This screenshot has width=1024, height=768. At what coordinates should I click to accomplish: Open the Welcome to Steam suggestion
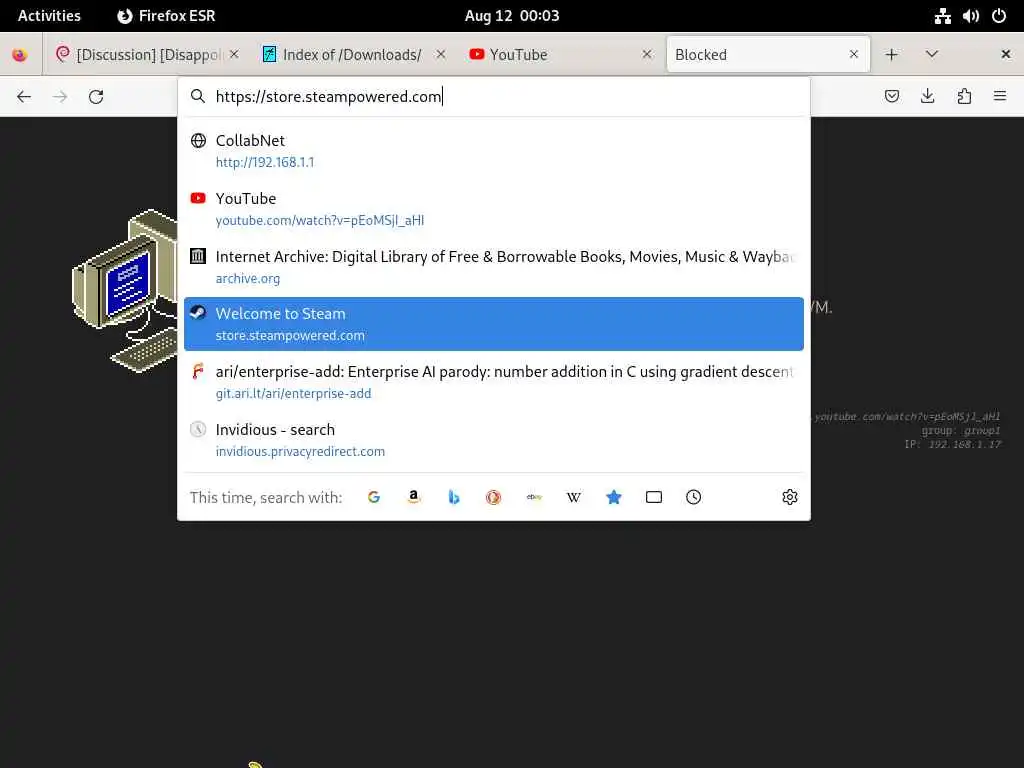494,324
